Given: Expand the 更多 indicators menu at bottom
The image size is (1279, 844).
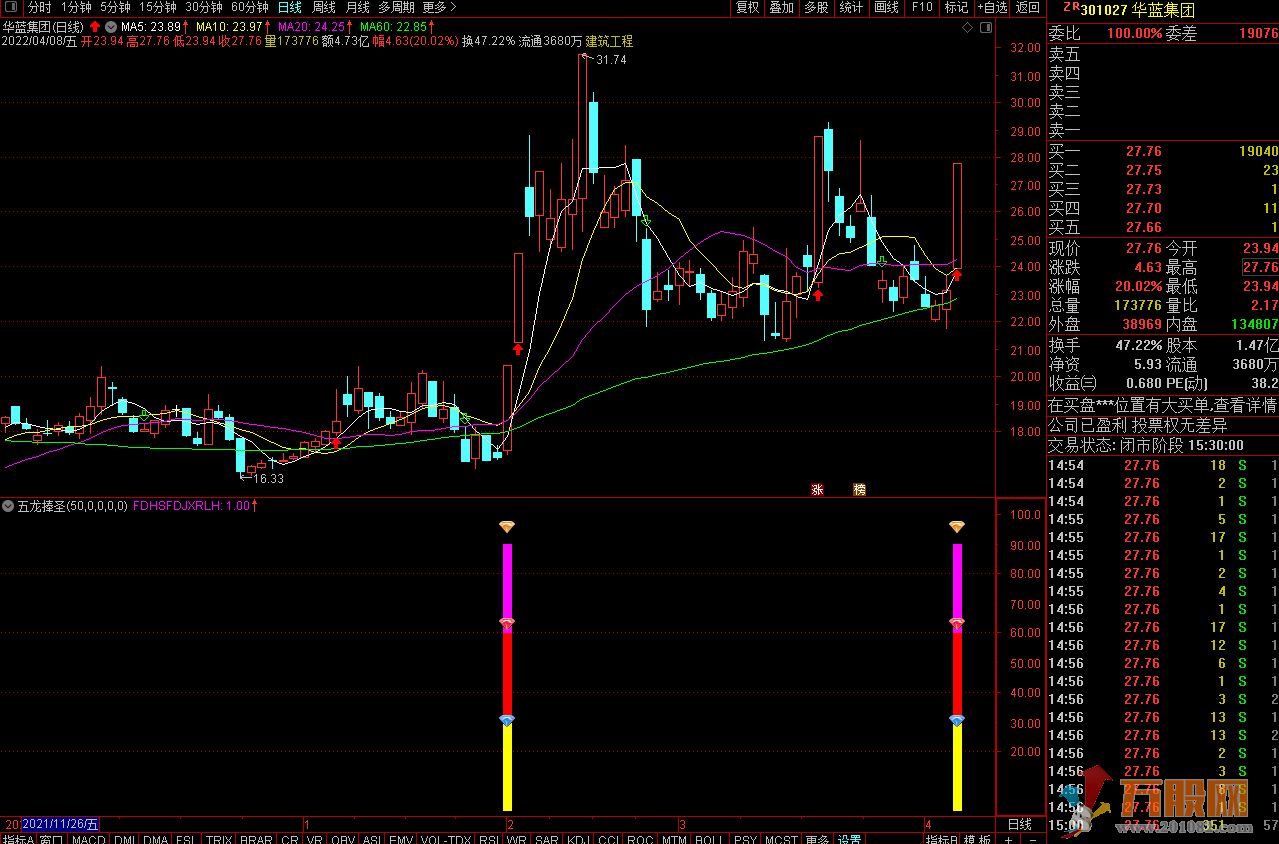Looking at the screenshot, I should (817, 839).
